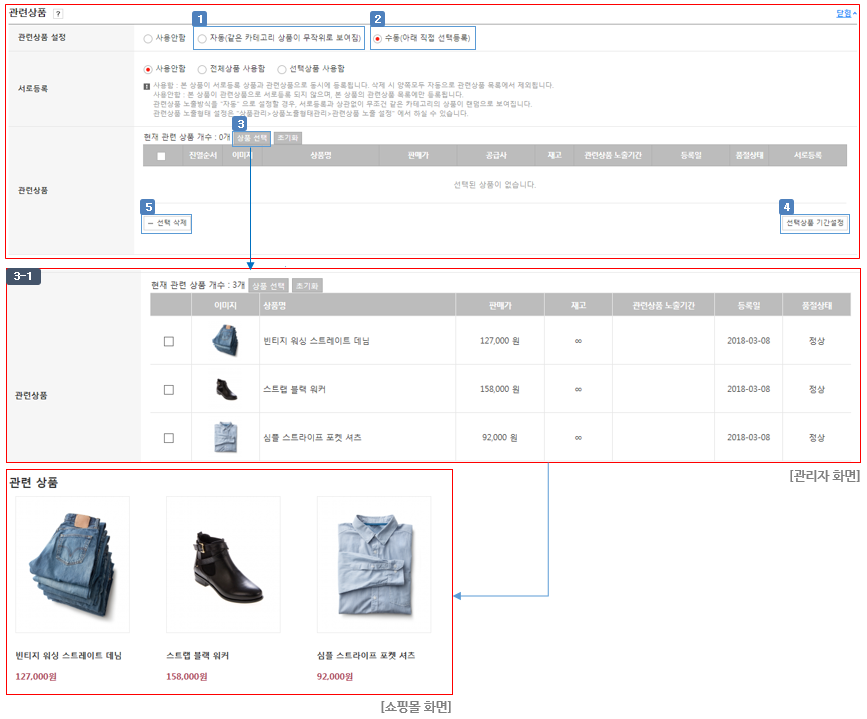Viewport: 867px width, 719px height.
Task: Click the striped shirt thumbnail in the admin table
Action: tap(226, 437)
